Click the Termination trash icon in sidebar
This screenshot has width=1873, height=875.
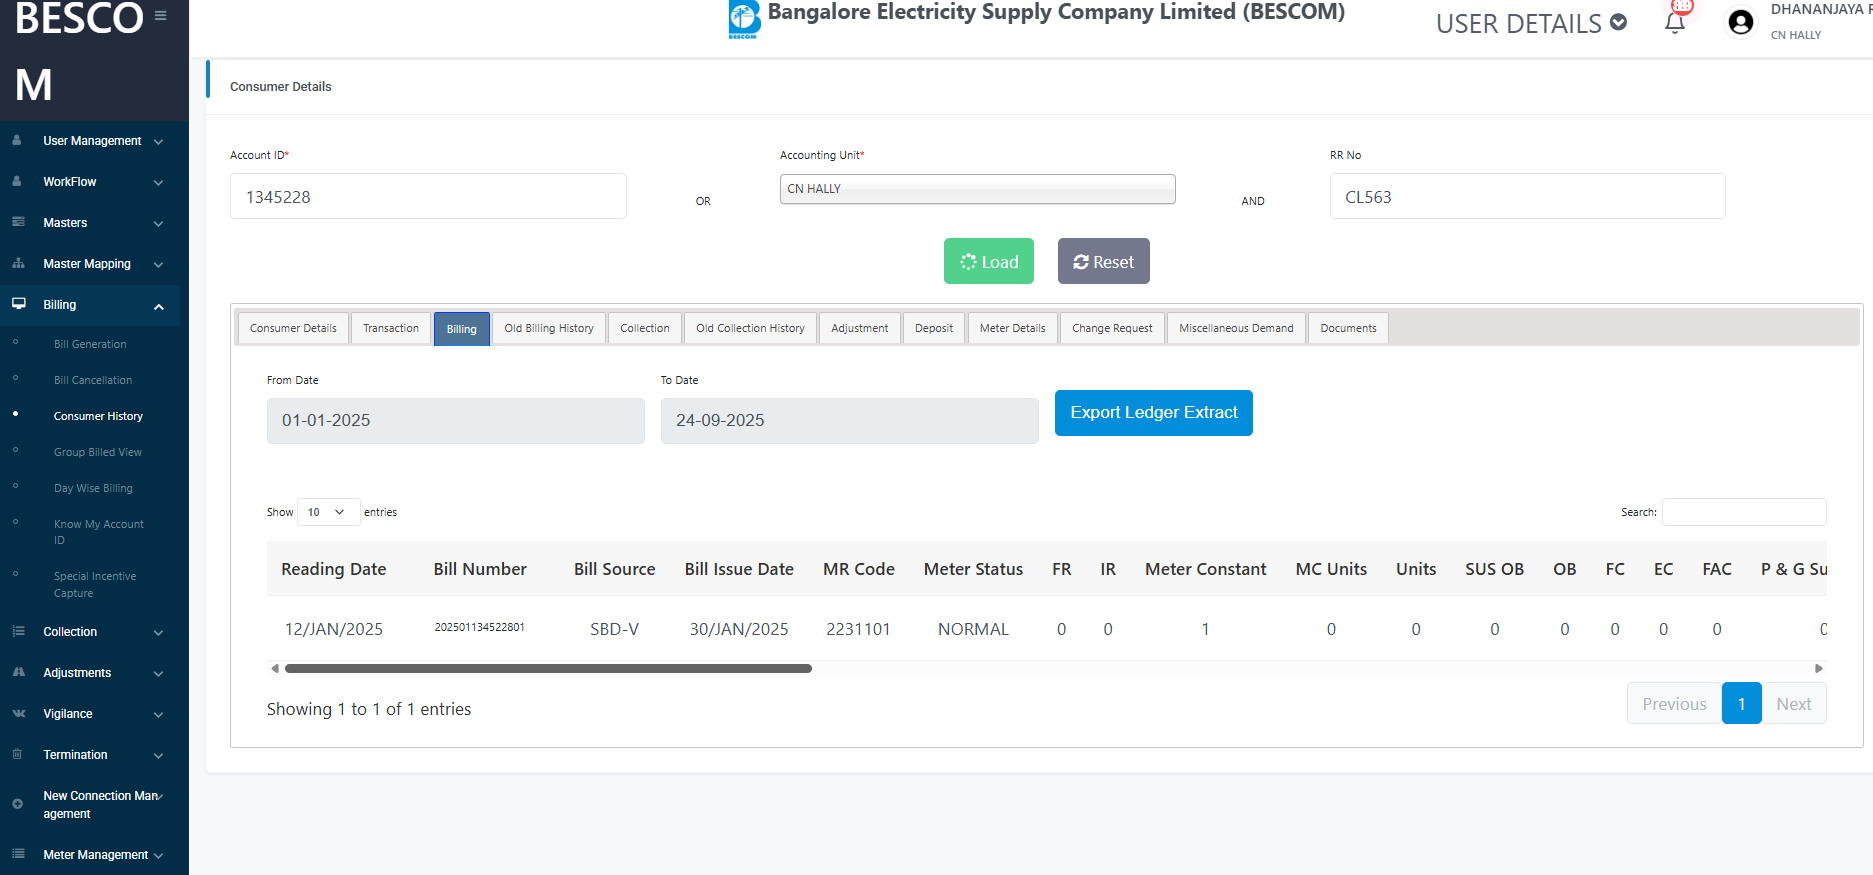[17, 754]
